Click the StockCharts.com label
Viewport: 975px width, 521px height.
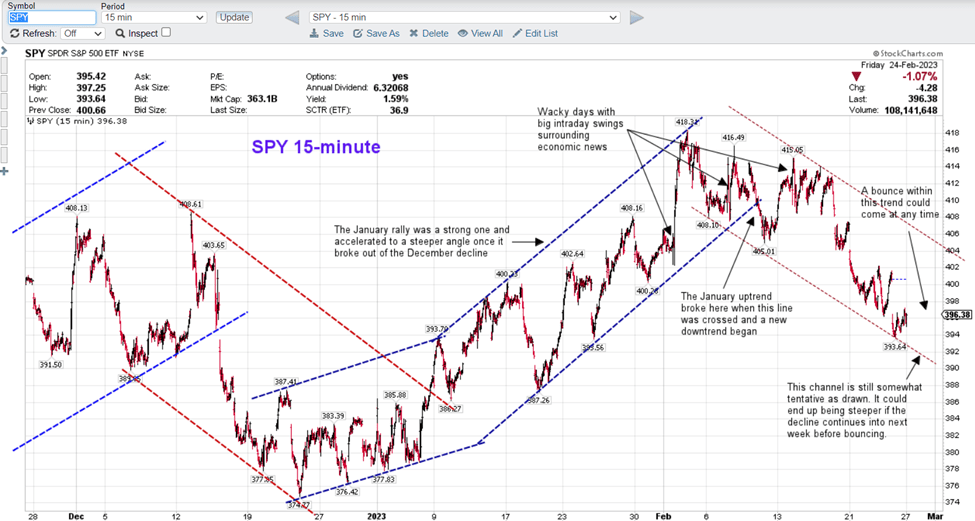[908, 53]
